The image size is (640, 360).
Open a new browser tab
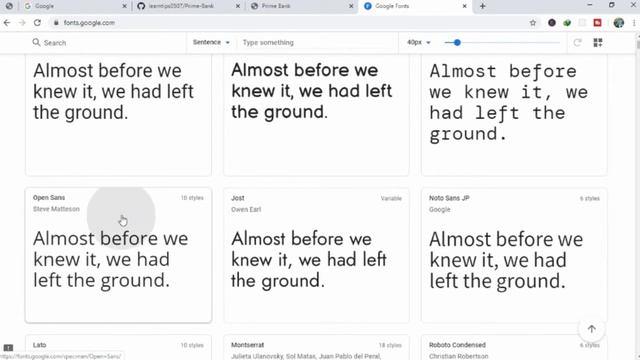482,6
